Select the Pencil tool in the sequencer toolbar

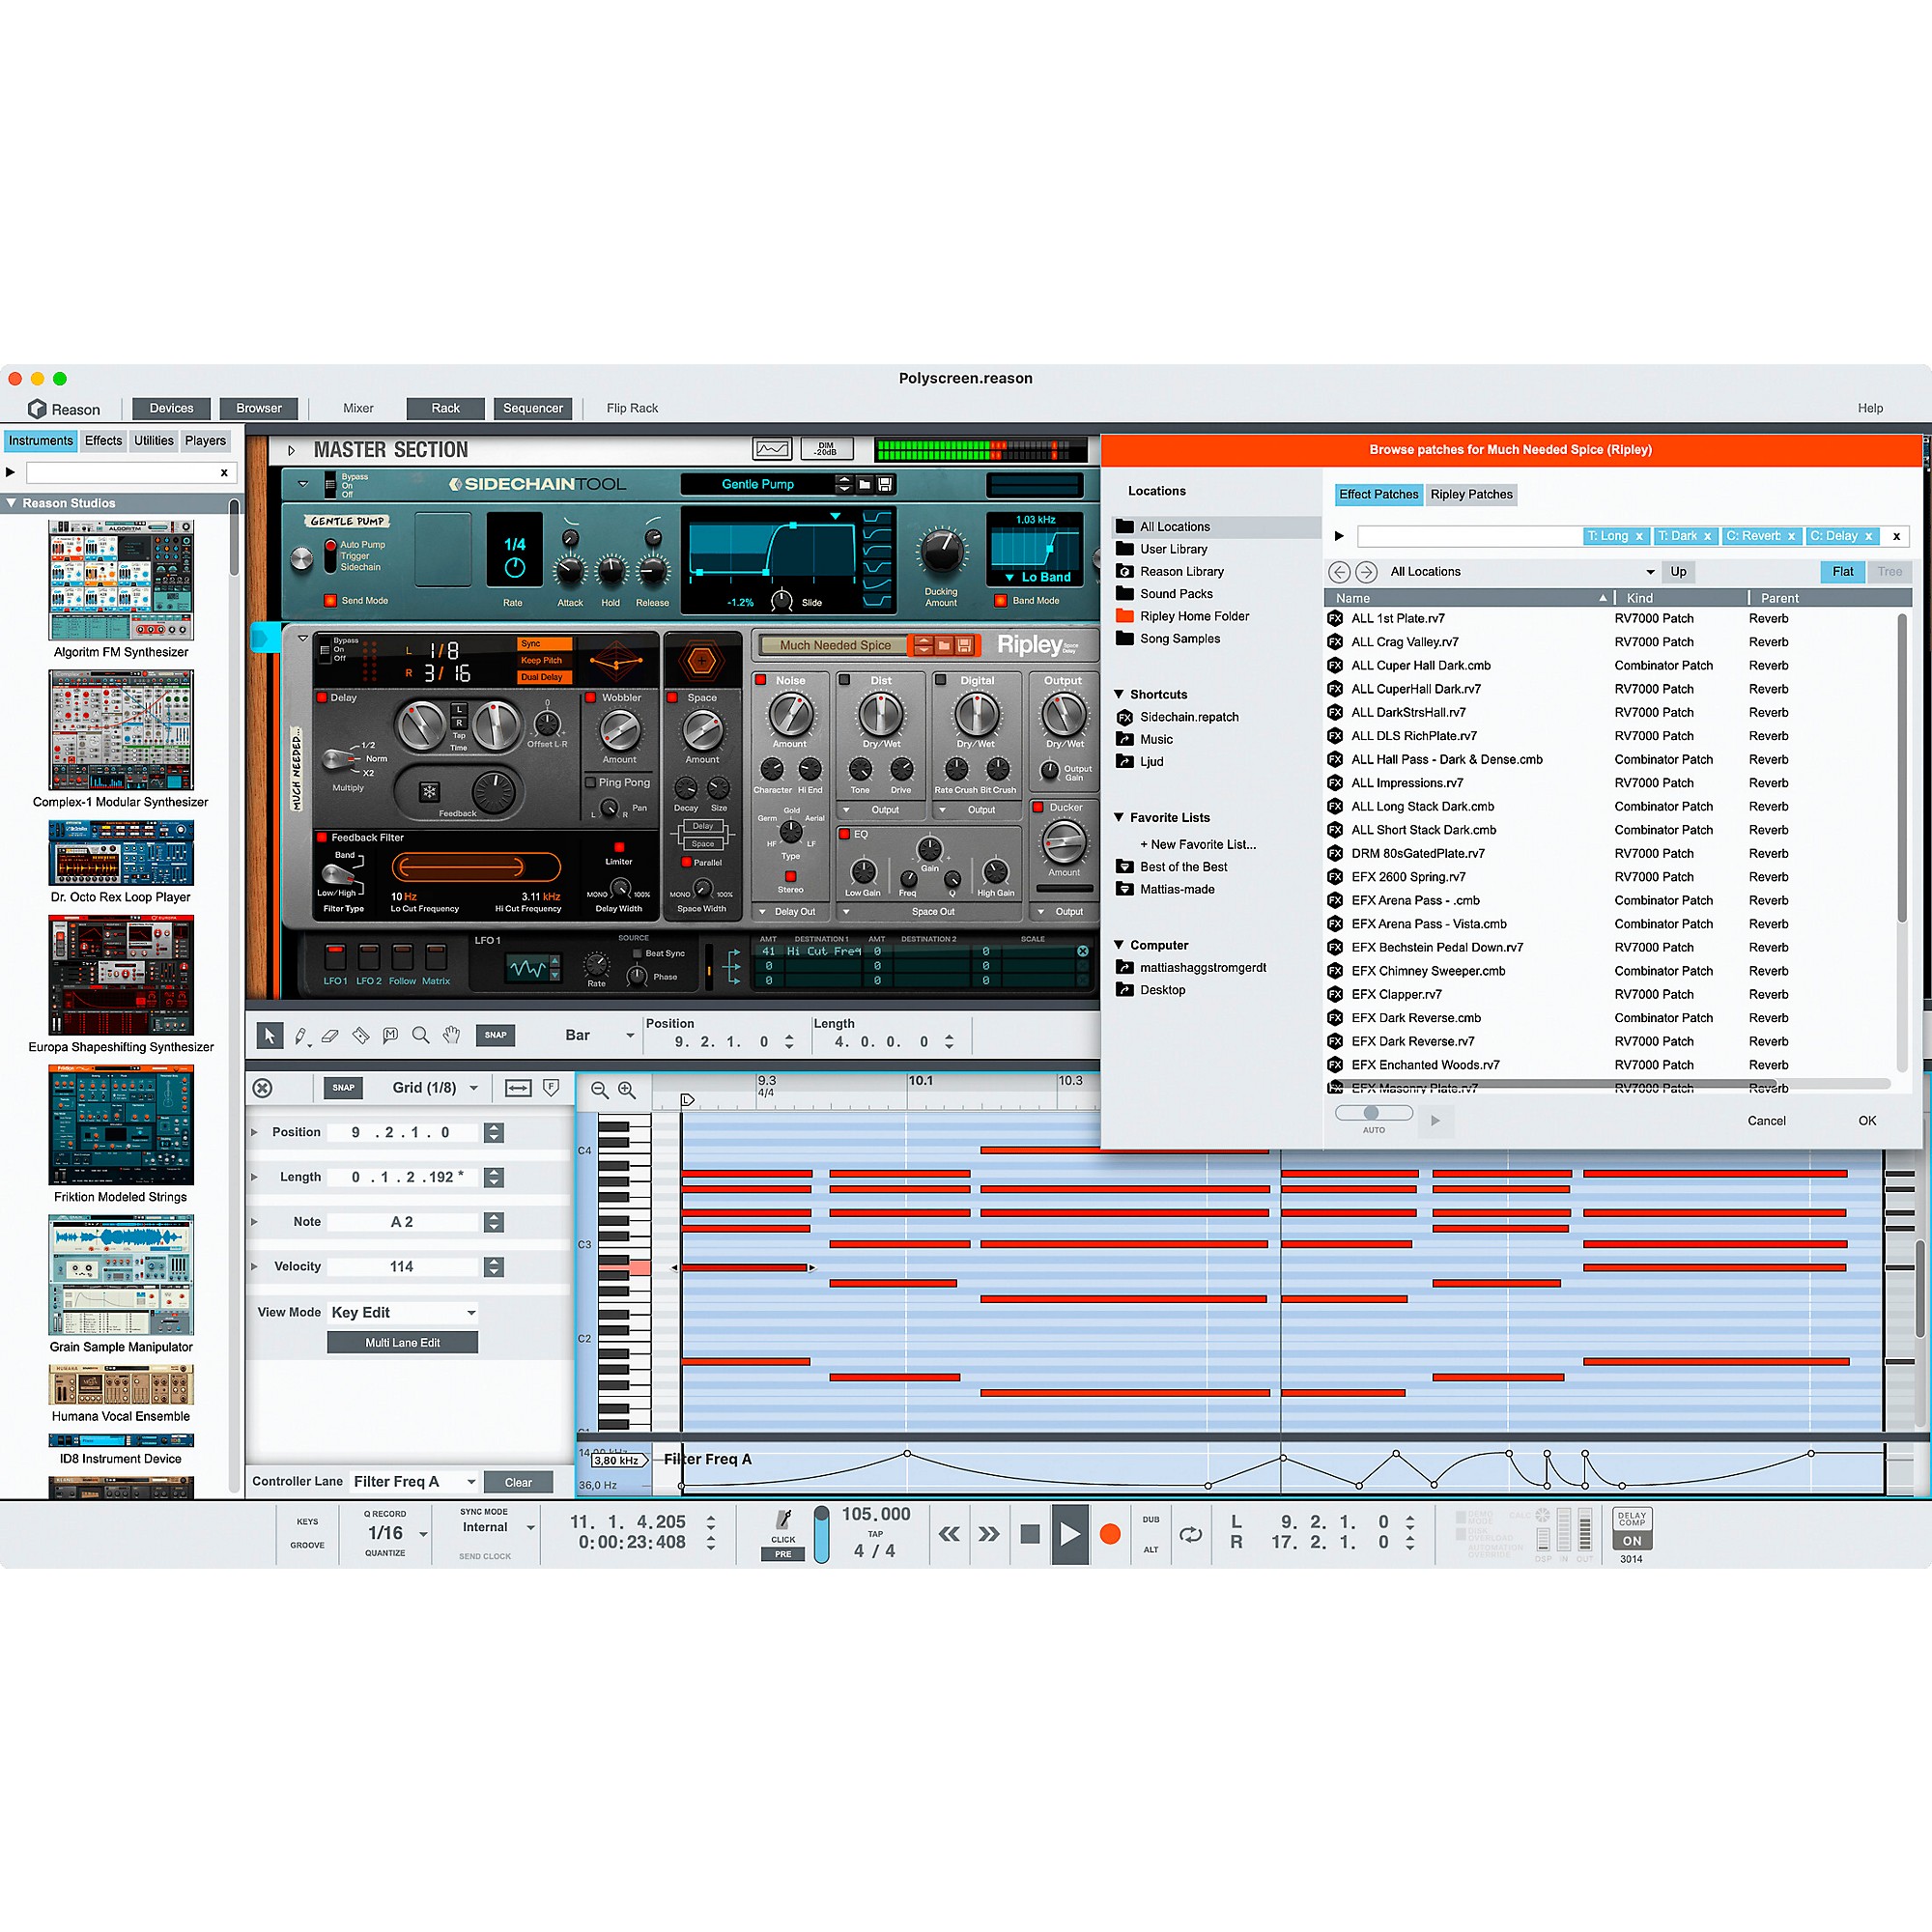303,1036
